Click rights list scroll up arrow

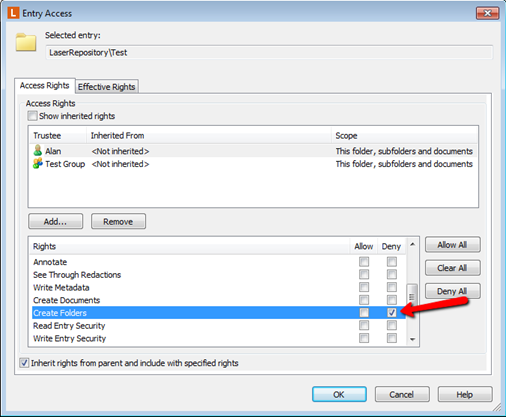click(x=413, y=245)
